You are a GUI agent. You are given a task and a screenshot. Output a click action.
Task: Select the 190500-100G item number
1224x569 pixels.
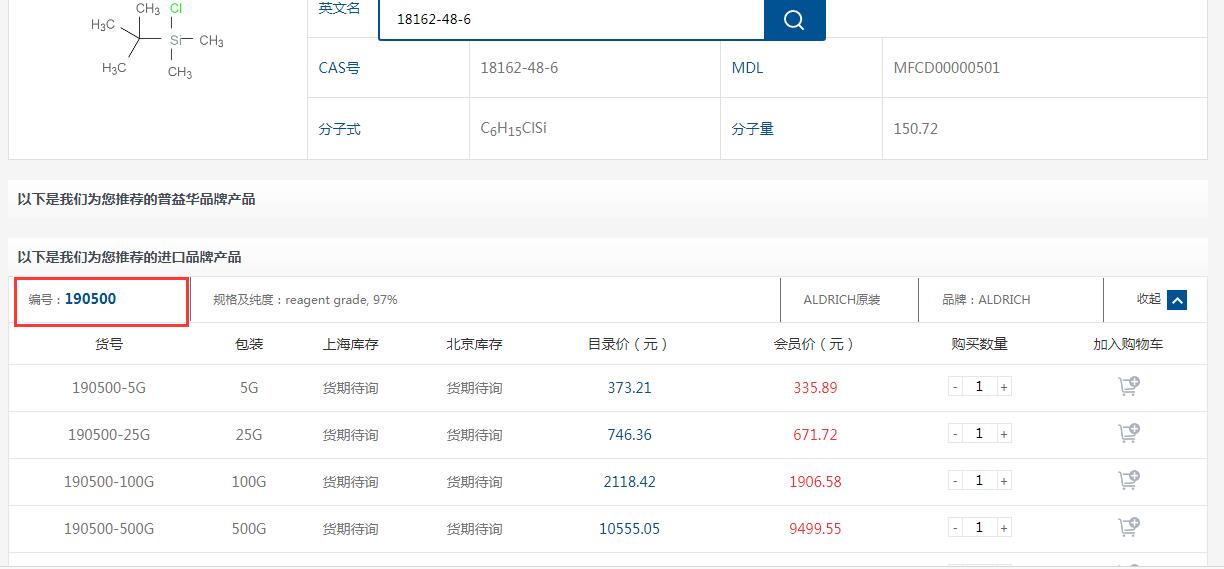coord(109,482)
